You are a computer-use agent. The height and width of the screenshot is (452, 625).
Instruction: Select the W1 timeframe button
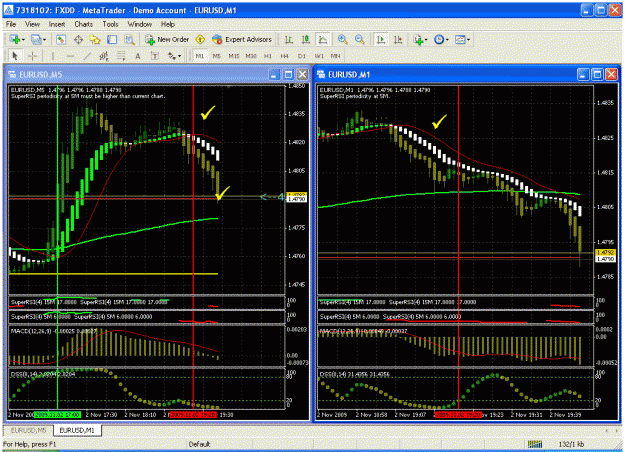319,56
